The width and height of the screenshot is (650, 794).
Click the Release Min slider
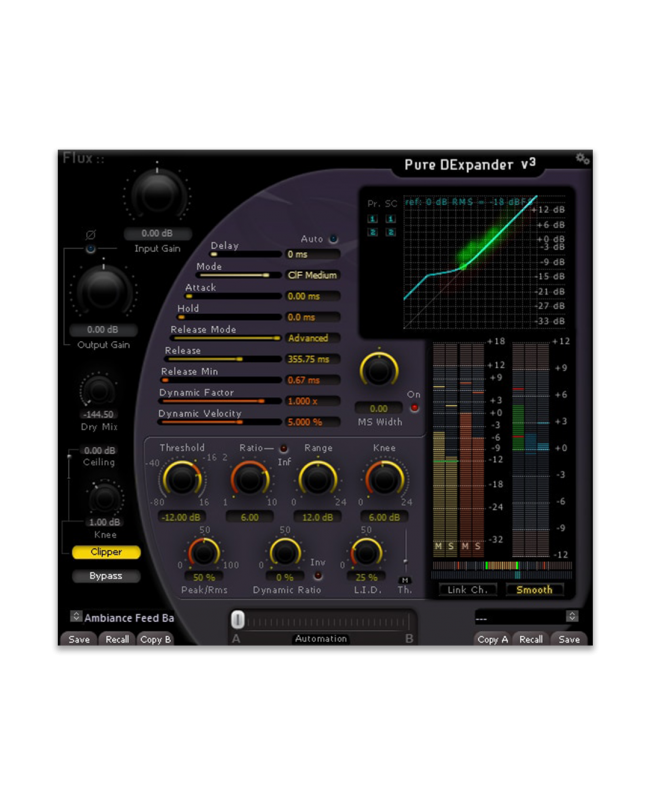coord(221,380)
